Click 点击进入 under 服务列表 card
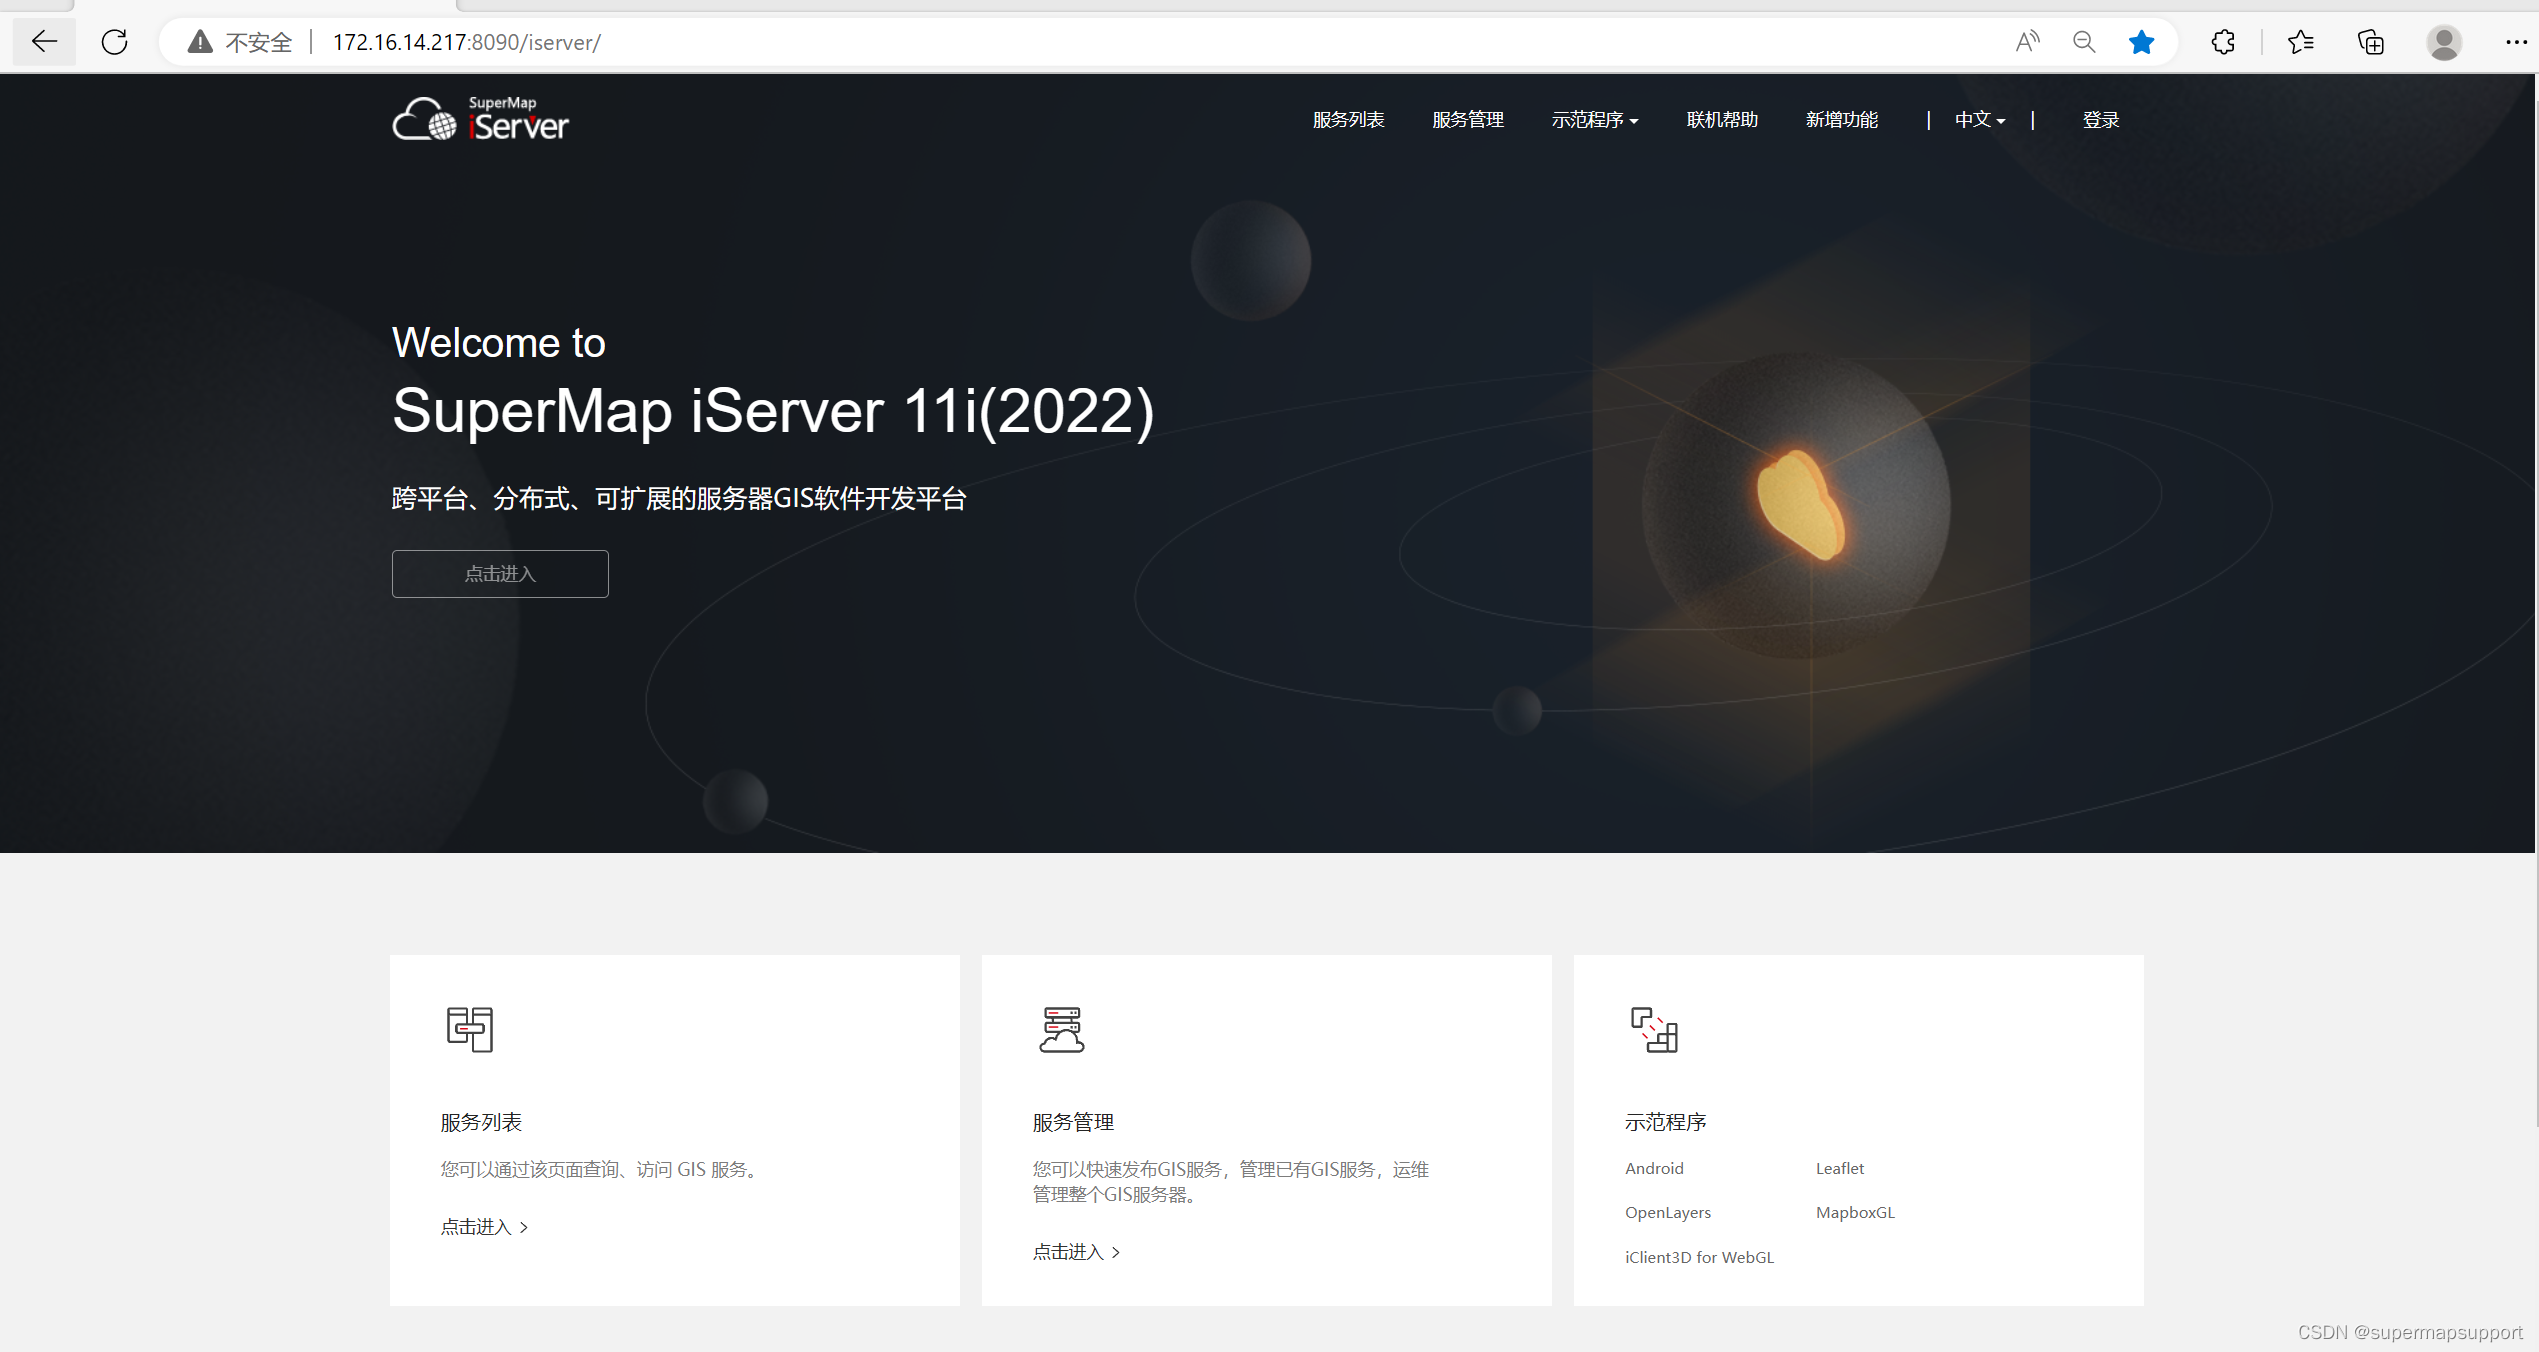This screenshot has height=1352, width=2539. pyautogui.click(x=484, y=1227)
